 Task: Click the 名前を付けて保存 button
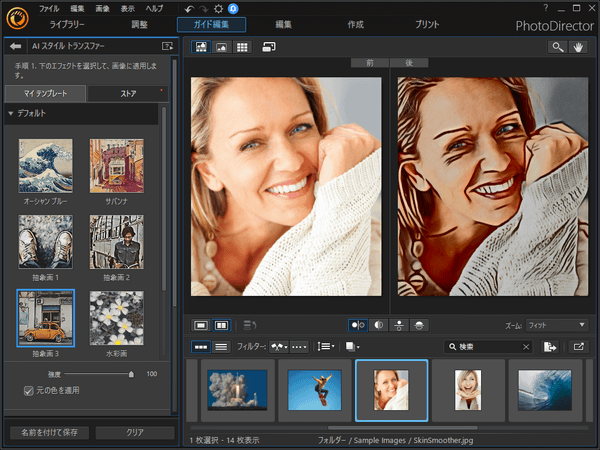[x=49, y=433]
